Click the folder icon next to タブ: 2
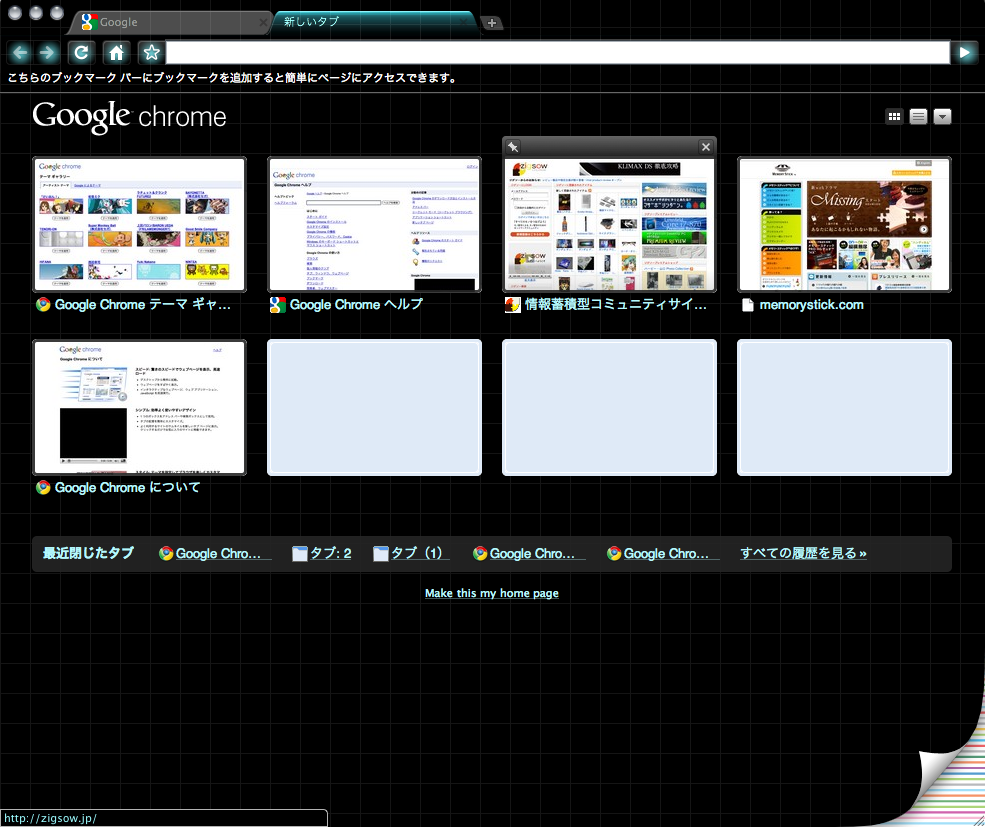 click(x=300, y=554)
